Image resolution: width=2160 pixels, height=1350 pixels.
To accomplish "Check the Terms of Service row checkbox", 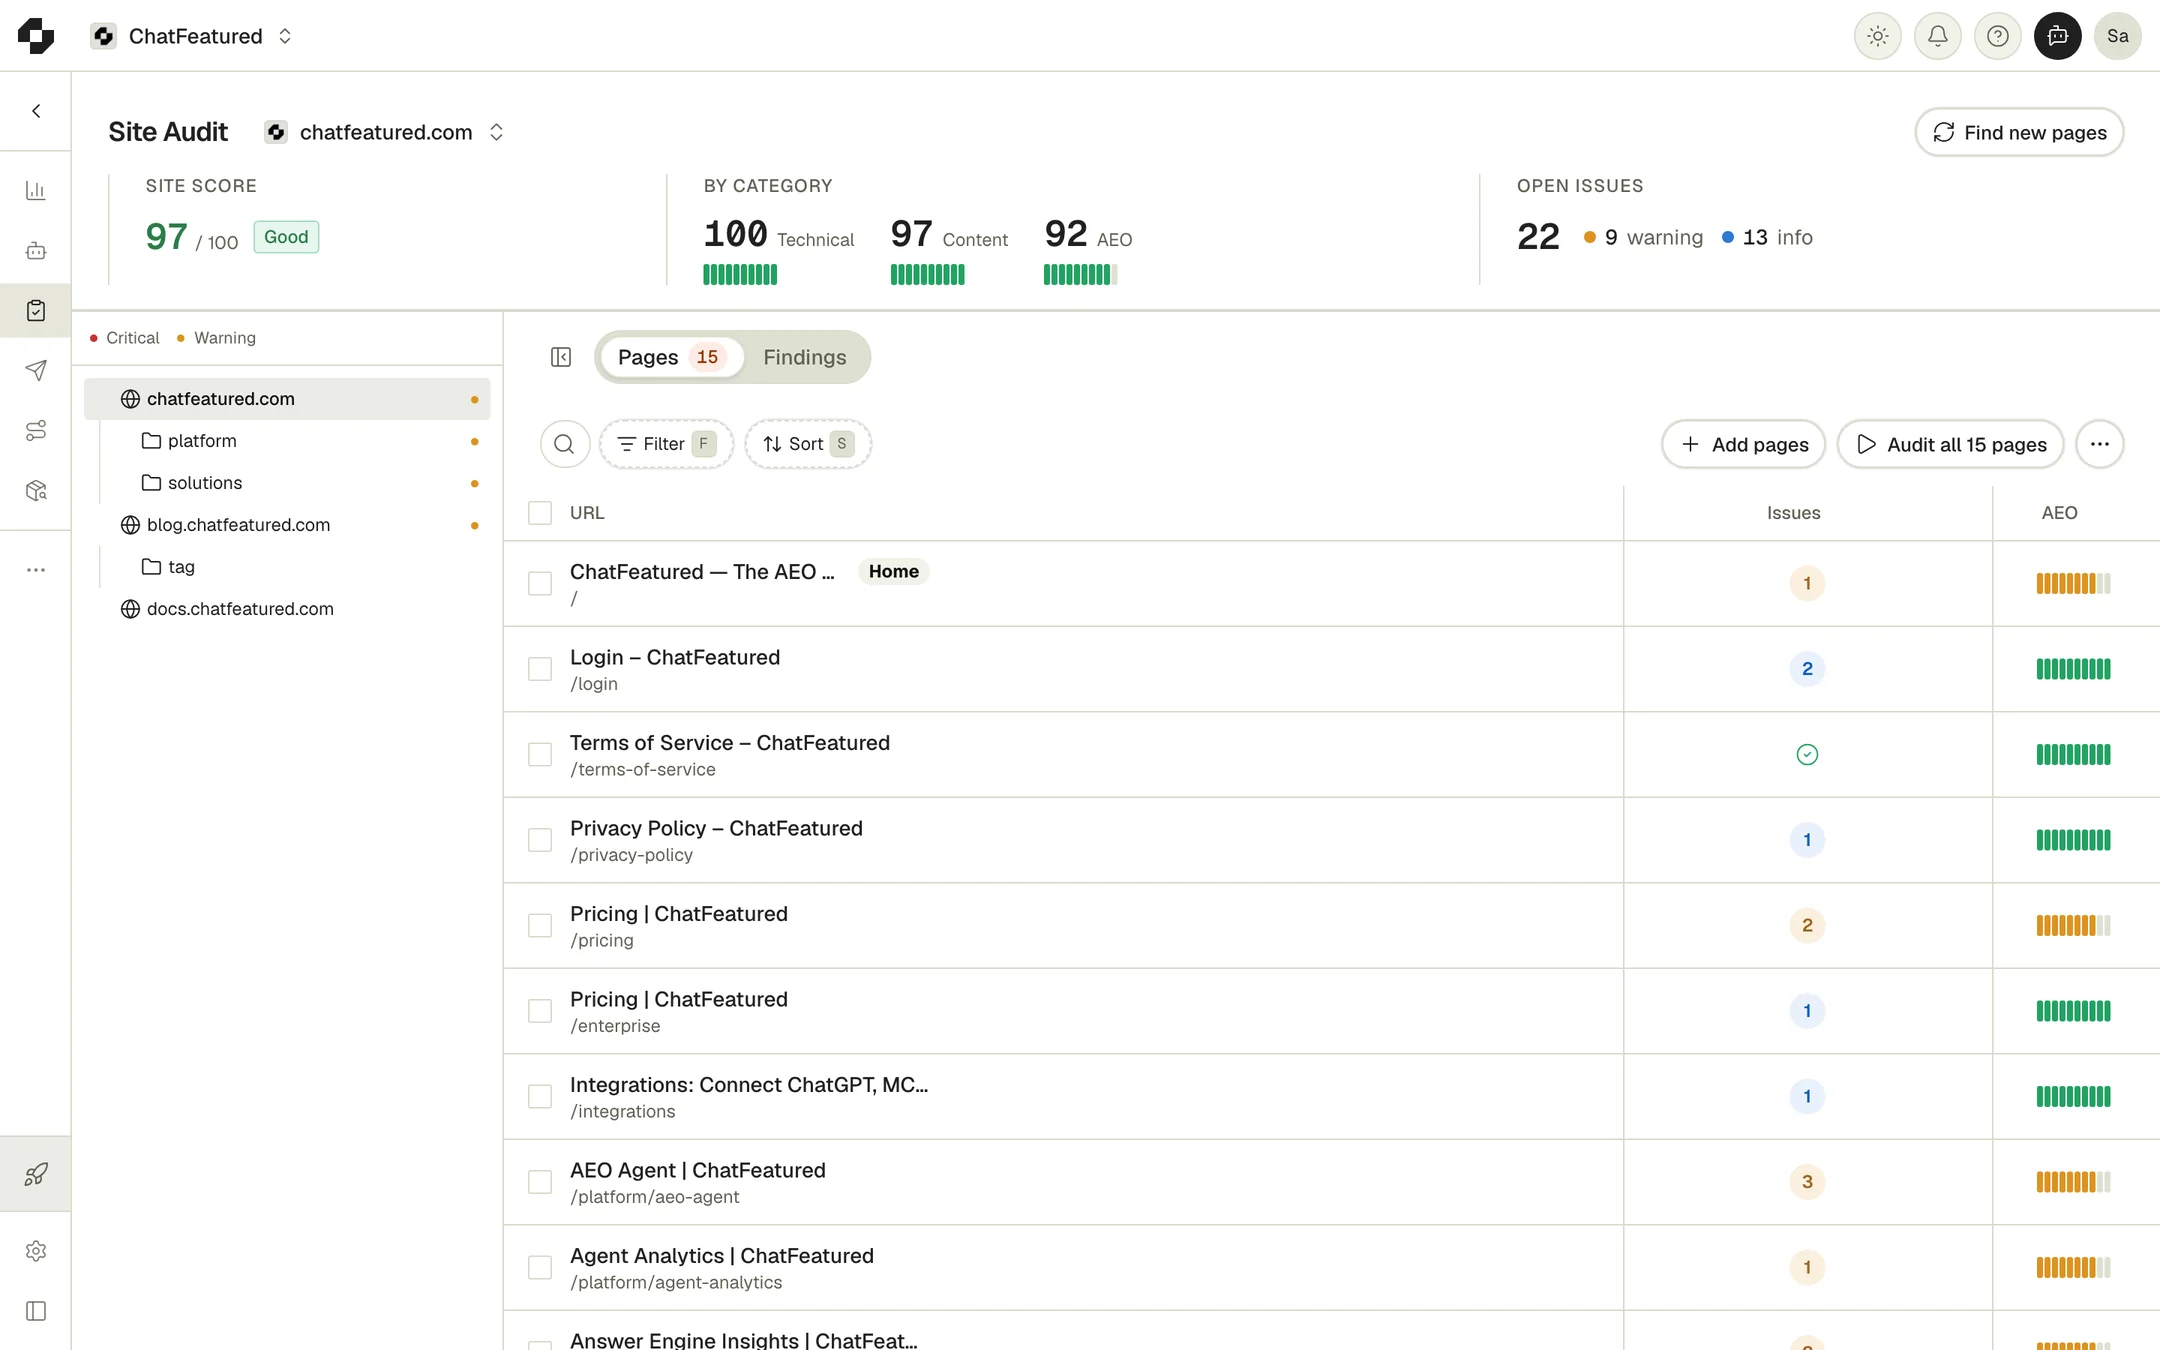I will [540, 755].
